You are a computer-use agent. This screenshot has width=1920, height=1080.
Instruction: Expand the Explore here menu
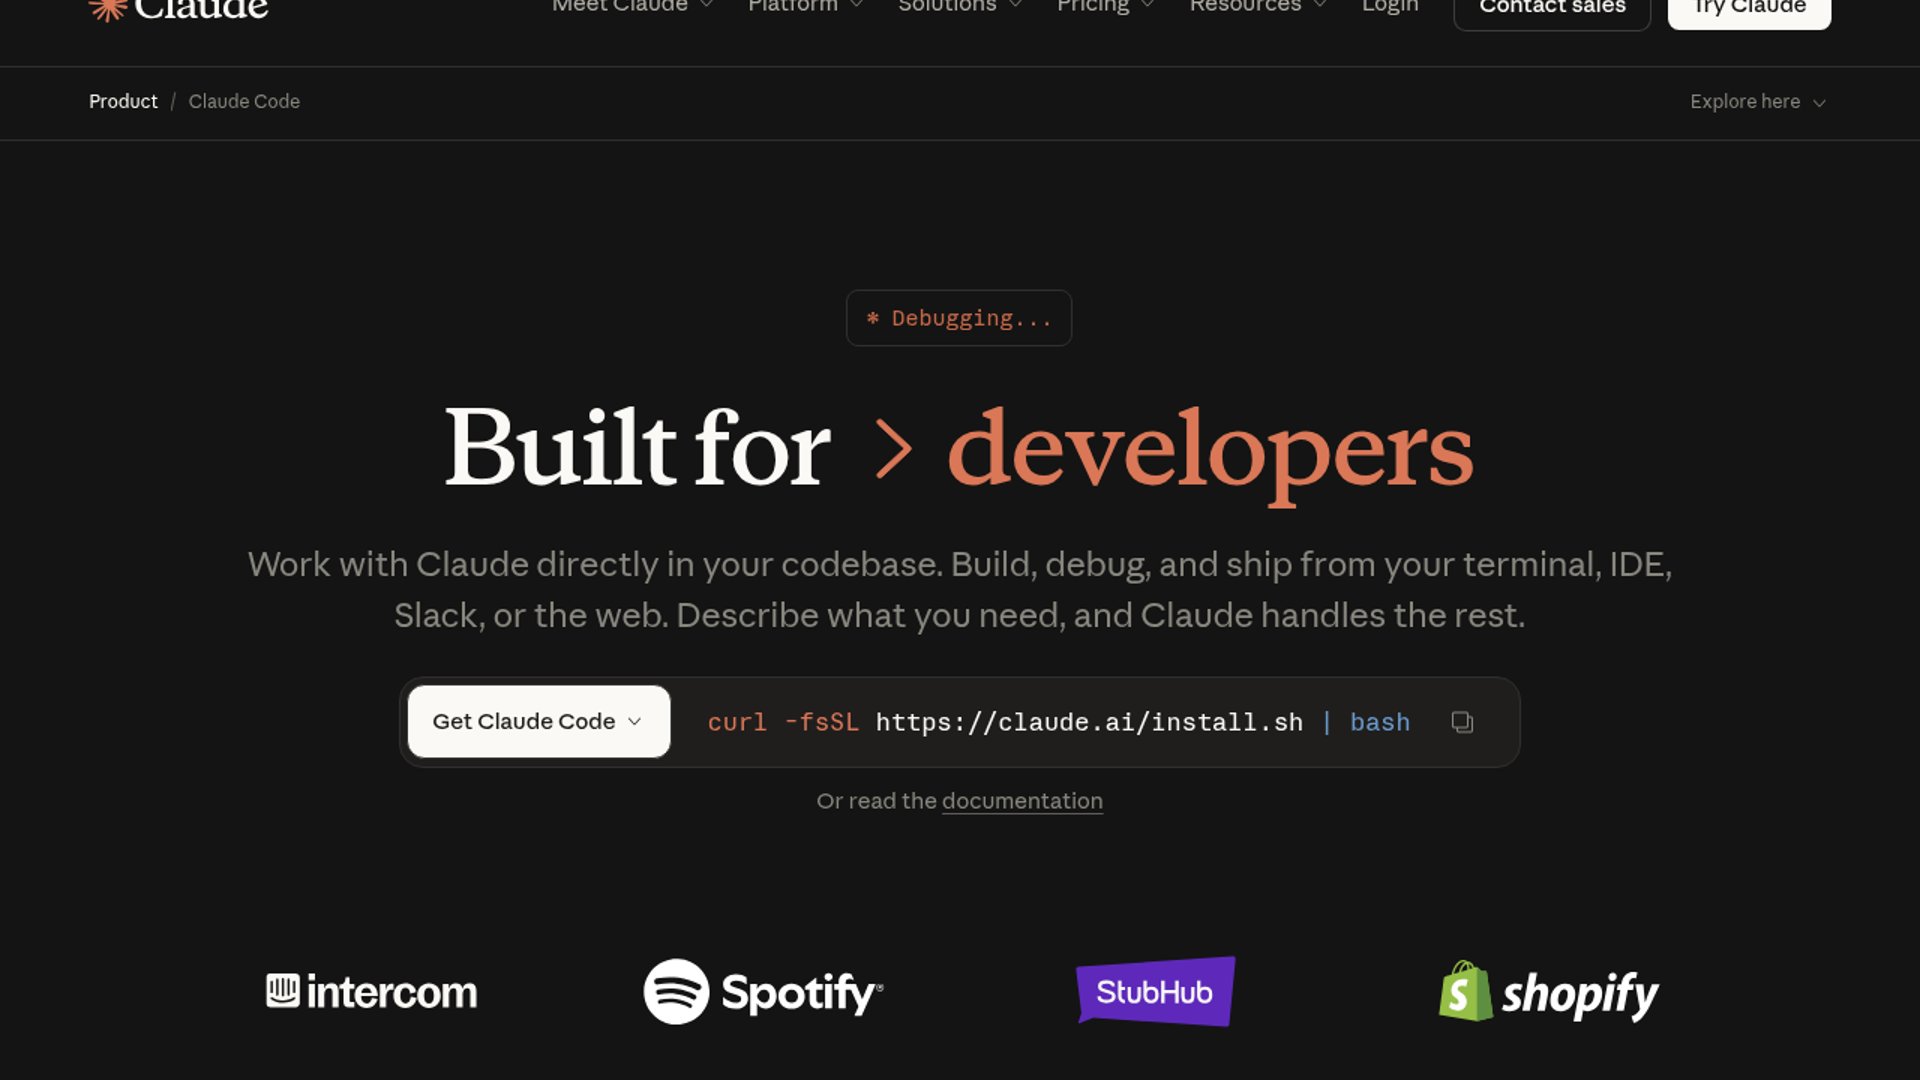(1757, 102)
